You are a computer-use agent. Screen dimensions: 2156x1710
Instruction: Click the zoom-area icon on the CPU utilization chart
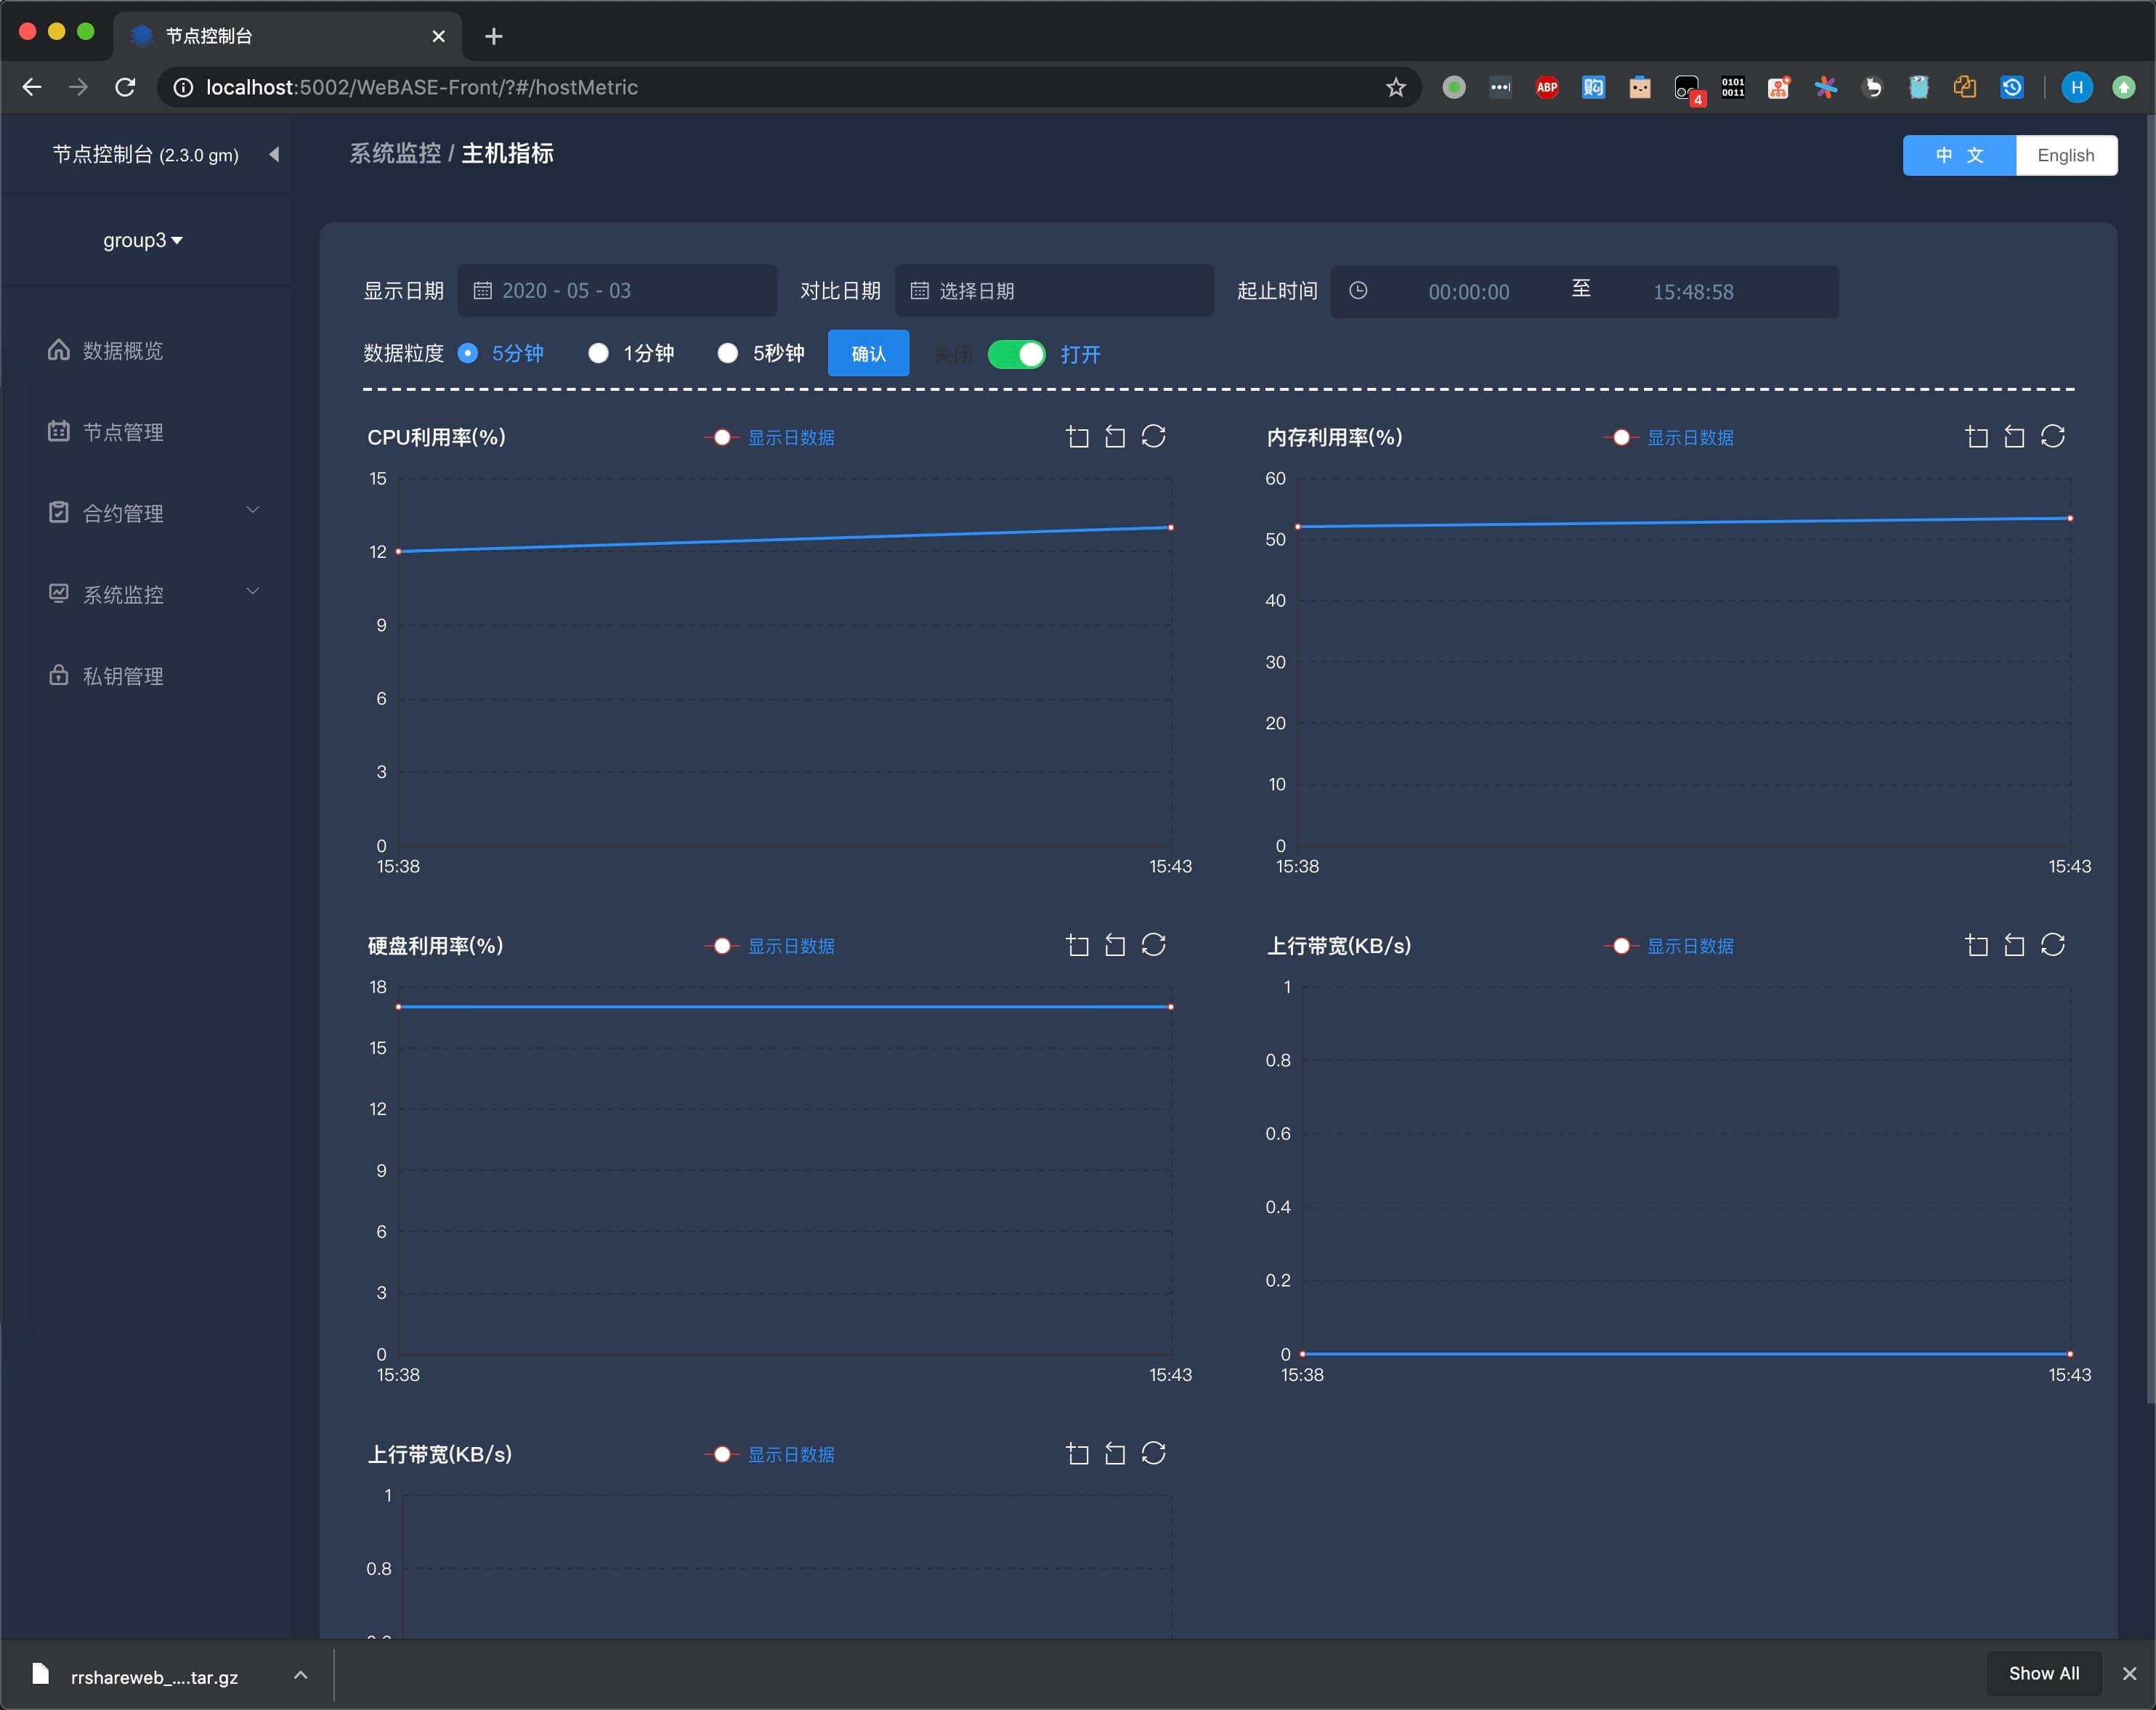pyautogui.click(x=1077, y=437)
